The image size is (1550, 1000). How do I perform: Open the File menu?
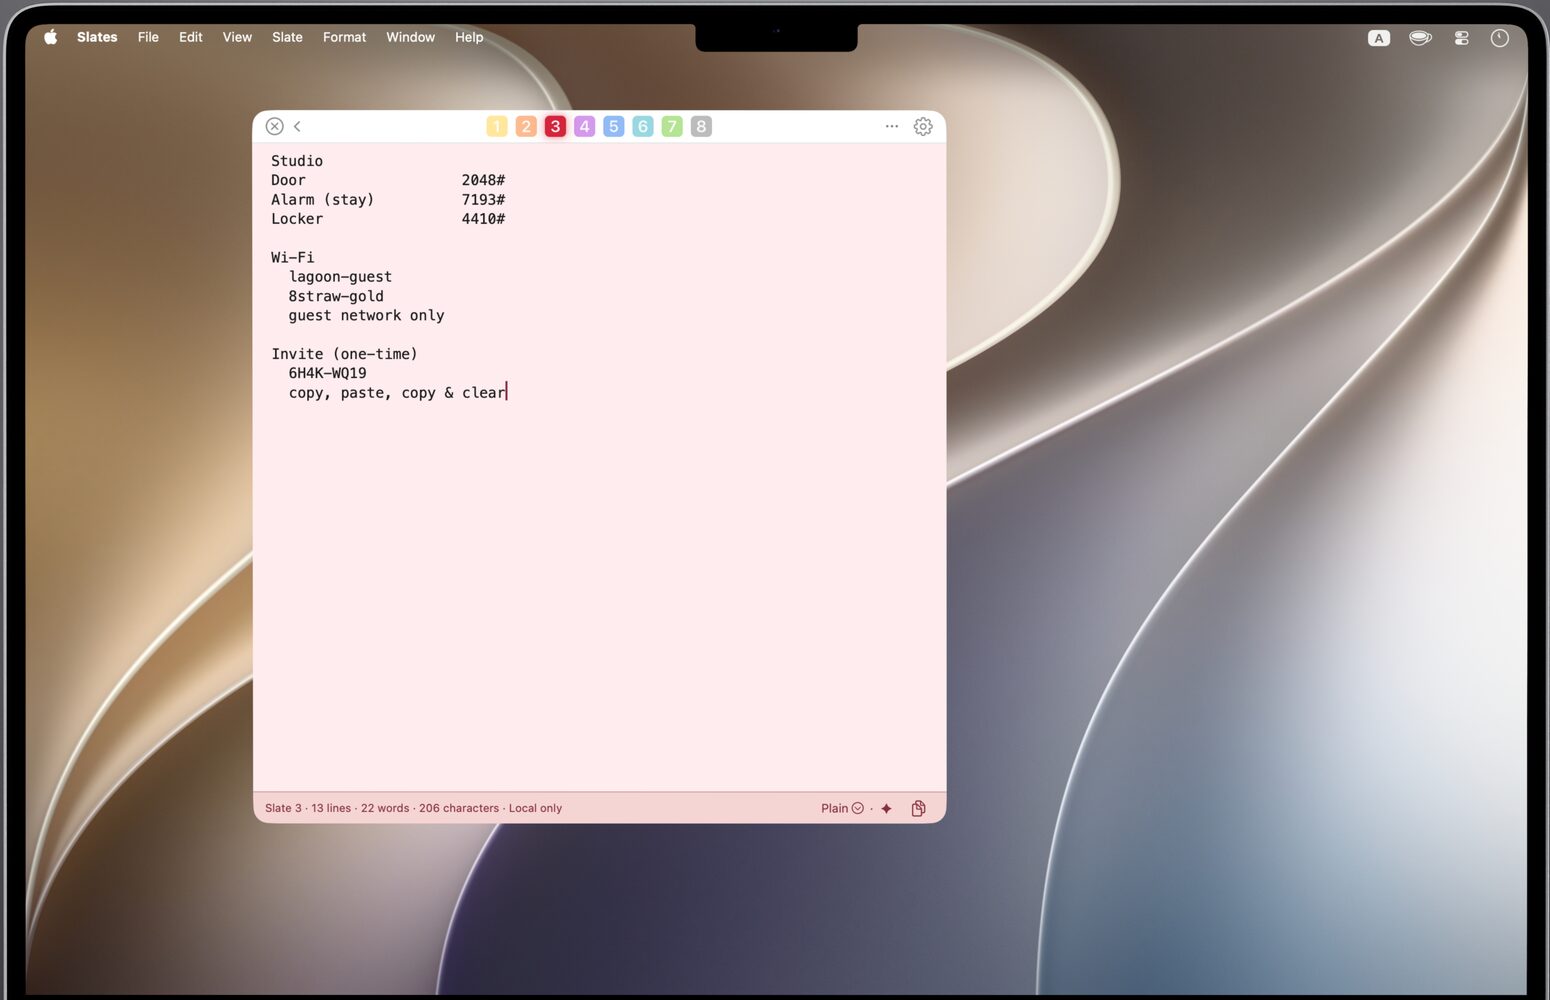pos(148,37)
